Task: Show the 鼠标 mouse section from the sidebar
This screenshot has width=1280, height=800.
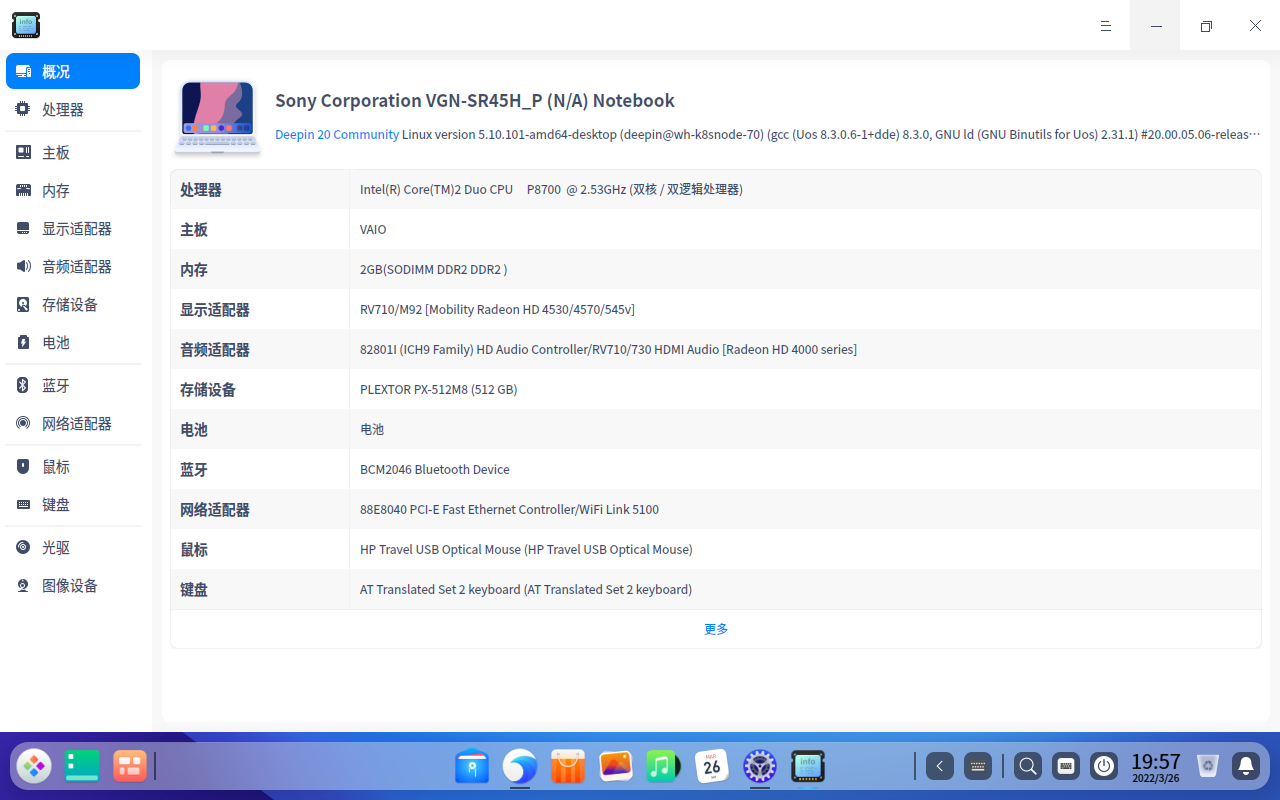Action: click(73, 466)
